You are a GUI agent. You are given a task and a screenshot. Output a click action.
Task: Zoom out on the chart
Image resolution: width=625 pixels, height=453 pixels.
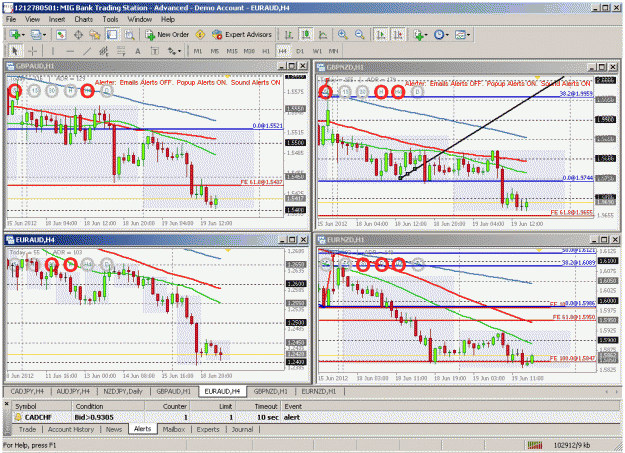click(x=360, y=35)
